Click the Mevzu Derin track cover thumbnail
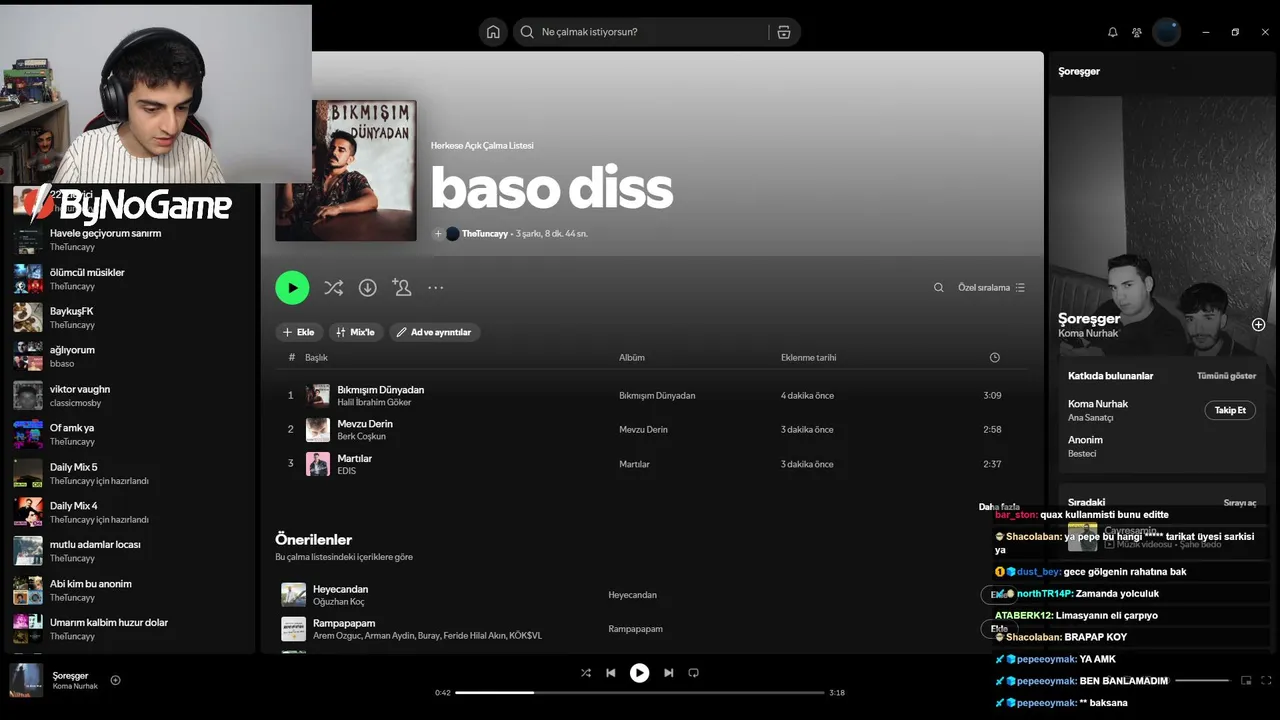 [x=318, y=430]
